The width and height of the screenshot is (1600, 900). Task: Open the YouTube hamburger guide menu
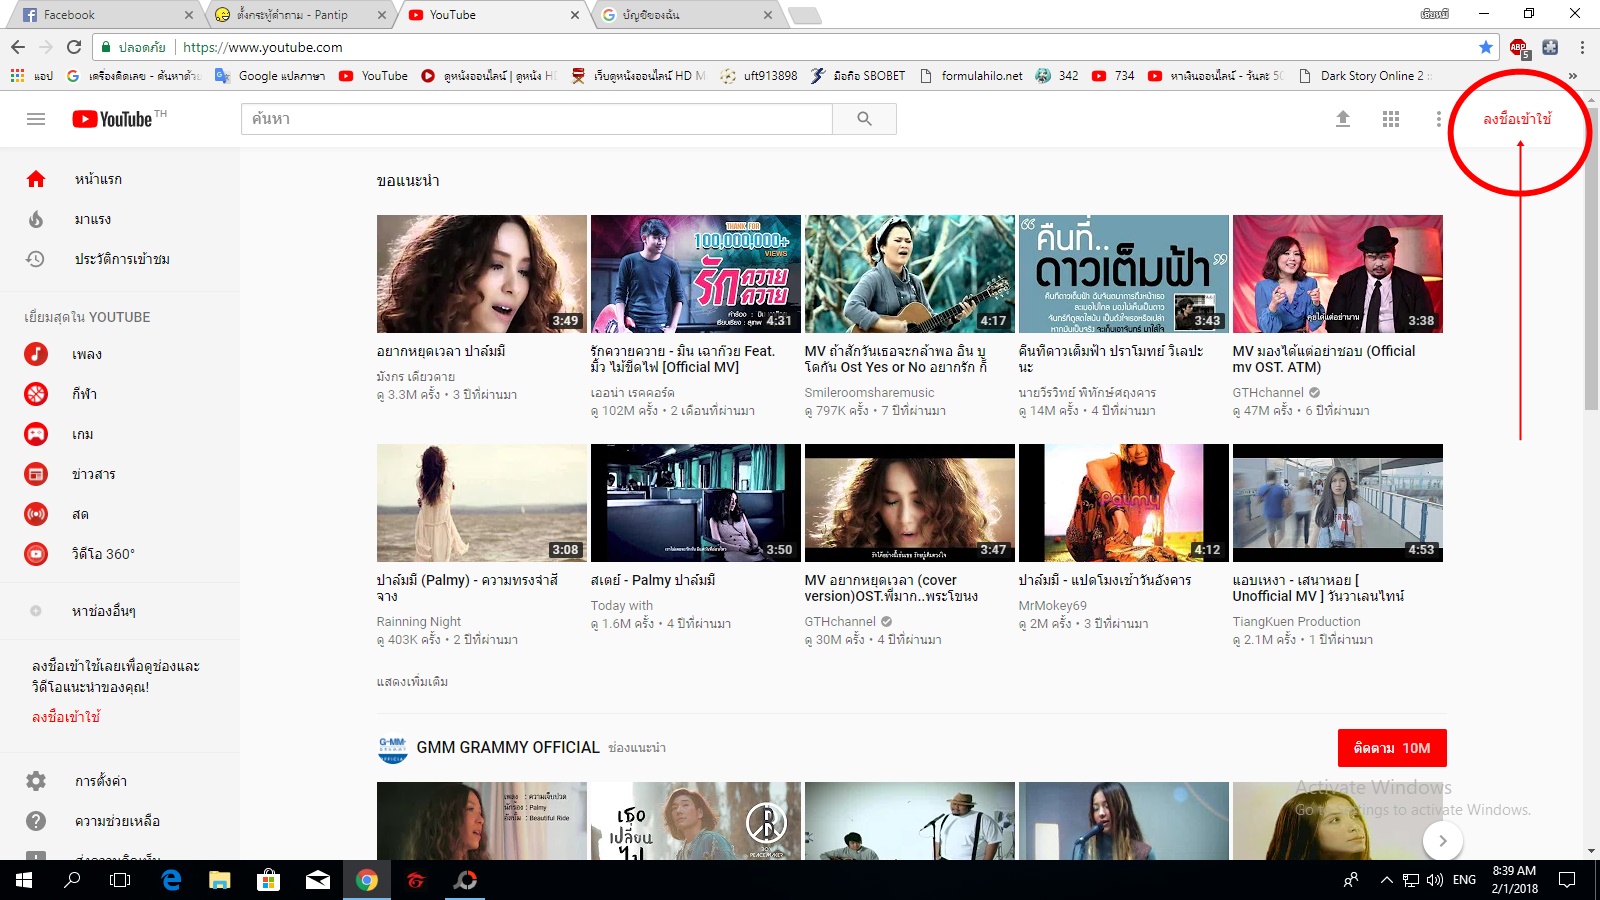coord(36,119)
